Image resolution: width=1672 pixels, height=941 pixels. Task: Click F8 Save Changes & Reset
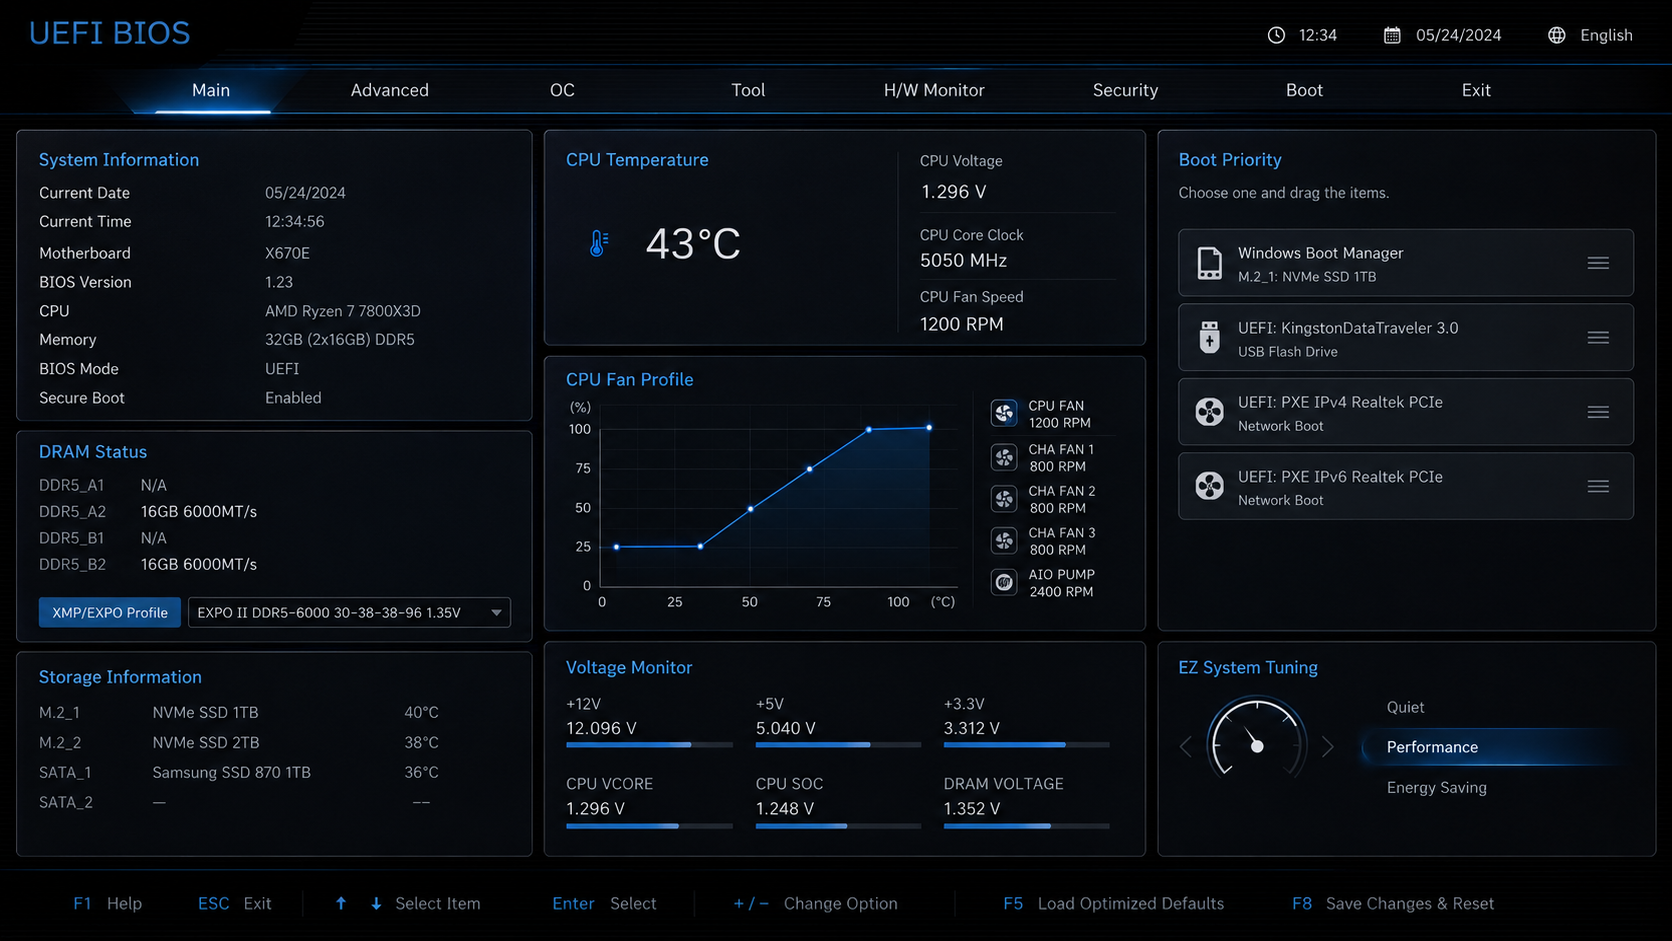(x=1393, y=903)
